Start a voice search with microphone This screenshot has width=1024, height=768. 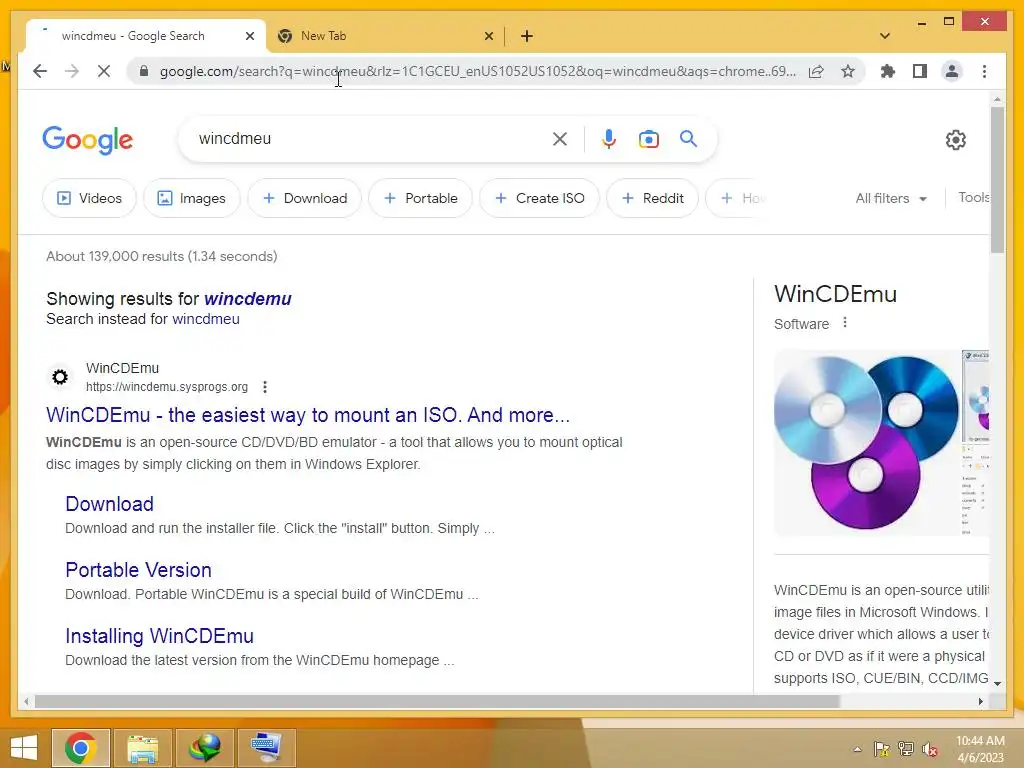click(609, 139)
